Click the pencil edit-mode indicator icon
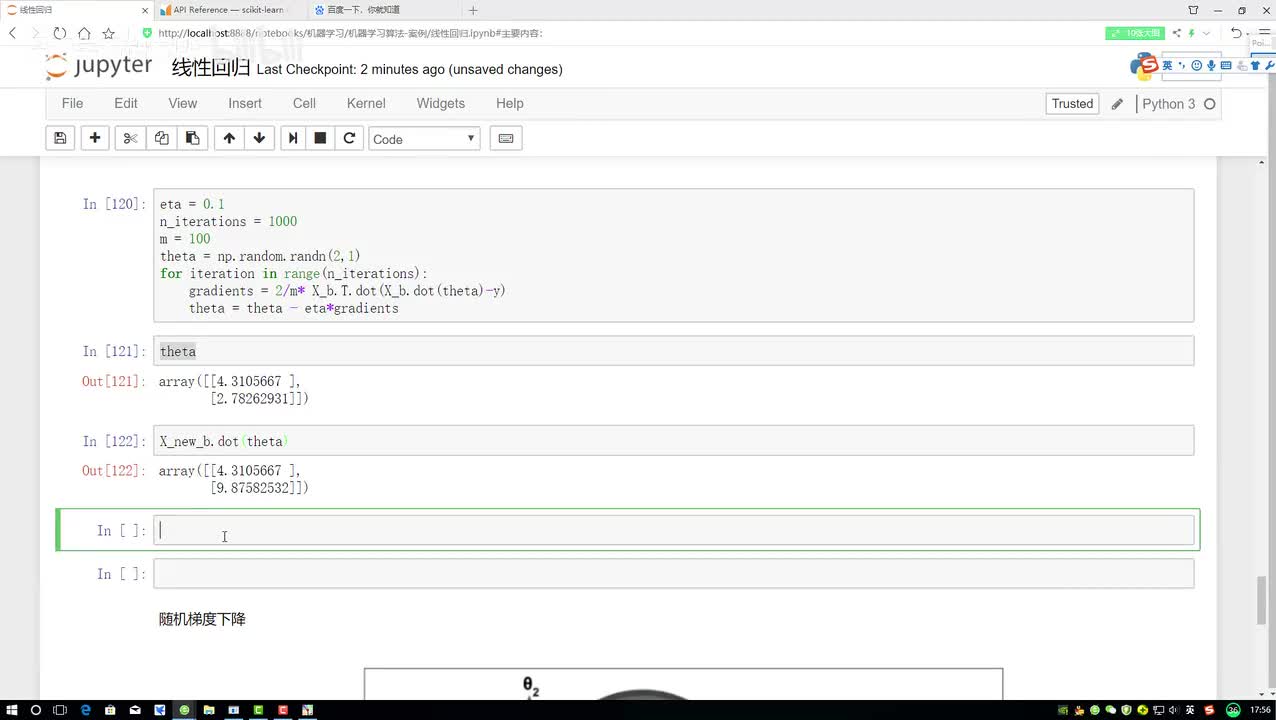The image size is (1276, 720). 1117,104
